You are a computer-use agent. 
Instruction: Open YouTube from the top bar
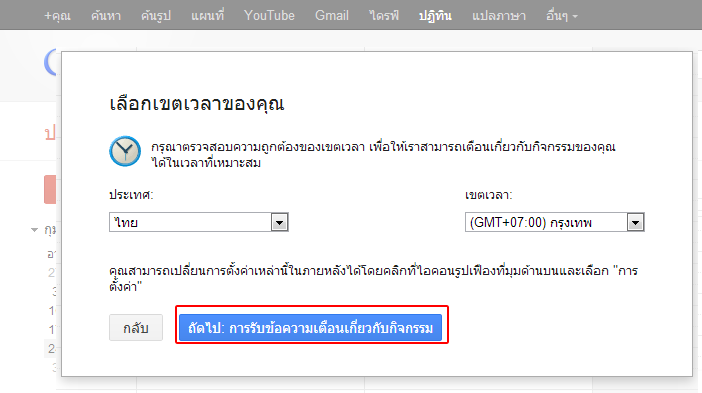(269, 16)
